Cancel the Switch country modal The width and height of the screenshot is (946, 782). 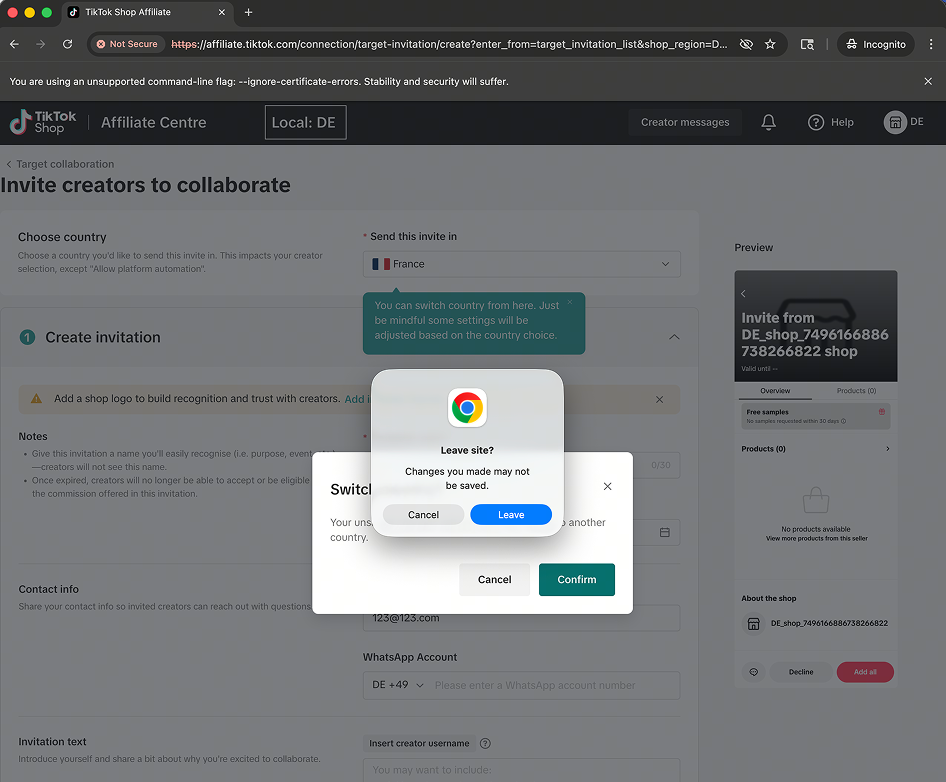(494, 579)
